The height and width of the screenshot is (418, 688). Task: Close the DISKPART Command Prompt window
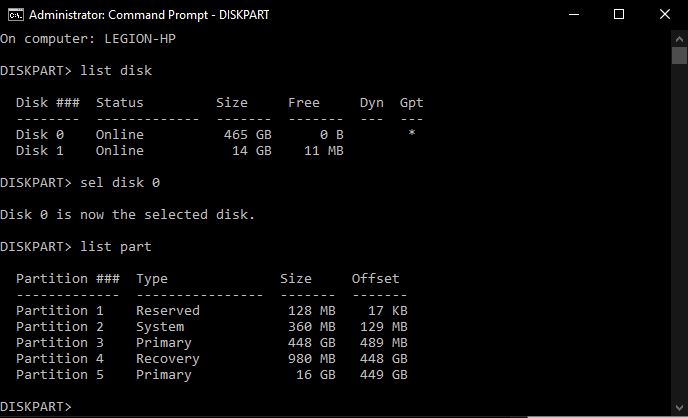[665, 14]
